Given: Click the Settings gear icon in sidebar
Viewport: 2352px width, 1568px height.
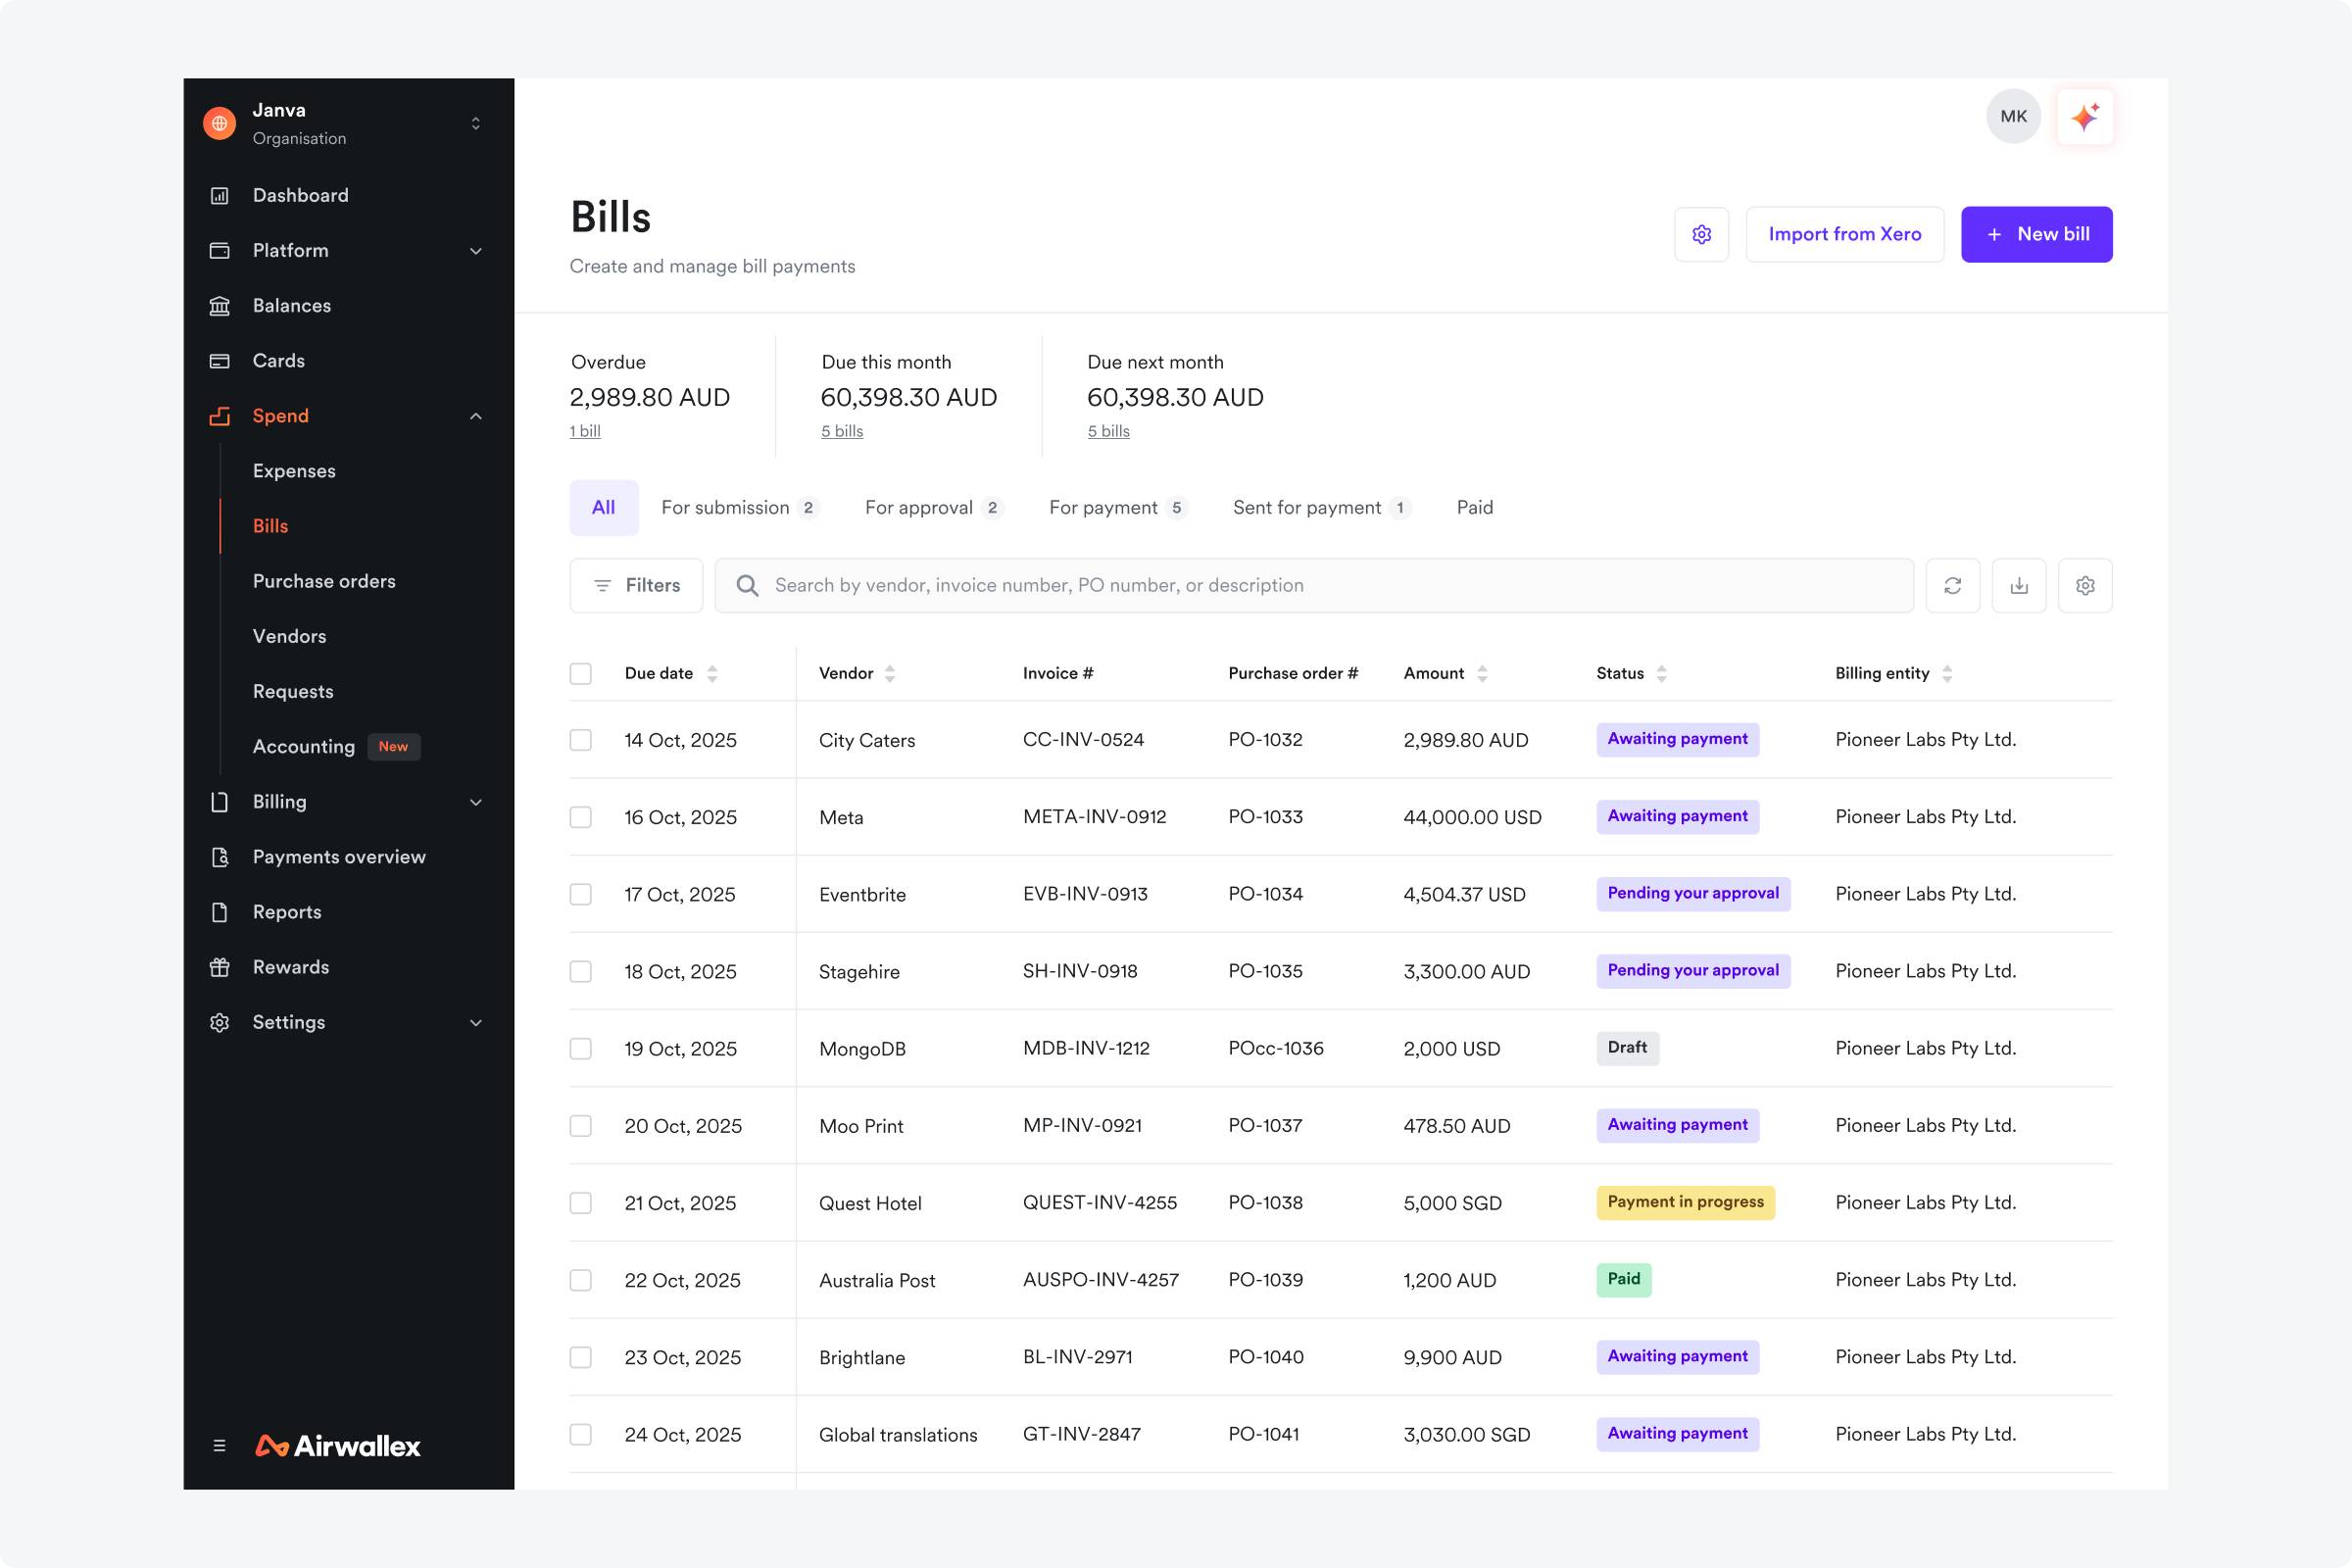Looking at the screenshot, I should pyautogui.click(x=220, y=1022).
